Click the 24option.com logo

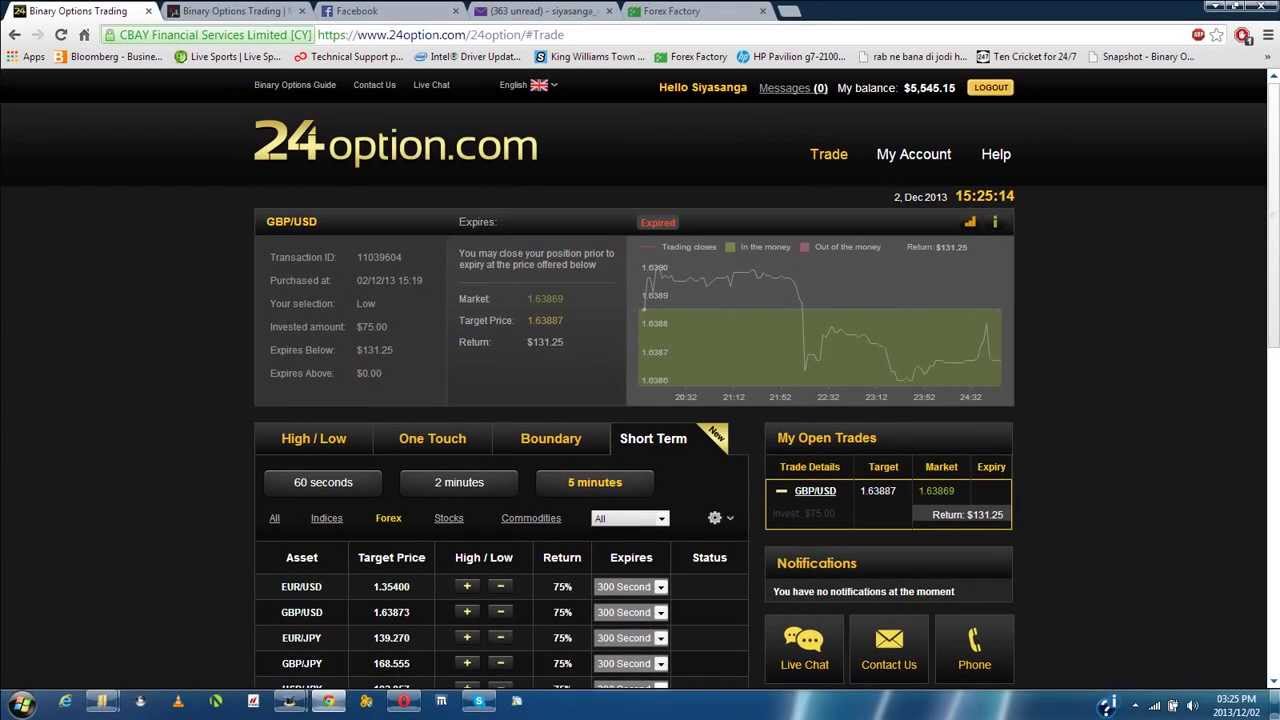pyautogui.click(x=396, y=143)
